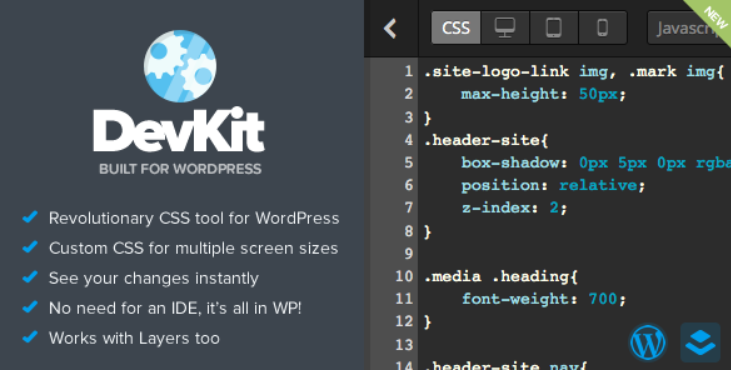
Task: Click line number 10 in gutter
Action: click(x=404, y=276)
